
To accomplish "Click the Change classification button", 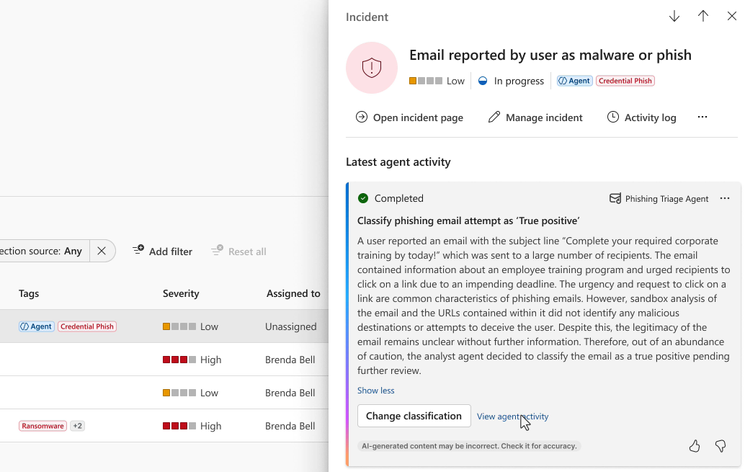I will click(x=414, y=416).
